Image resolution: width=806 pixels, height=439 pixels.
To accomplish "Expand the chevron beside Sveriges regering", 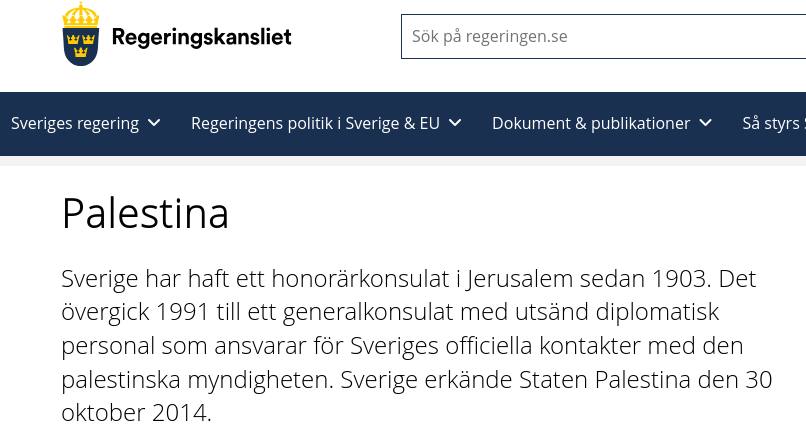I will tap(154, 123).
